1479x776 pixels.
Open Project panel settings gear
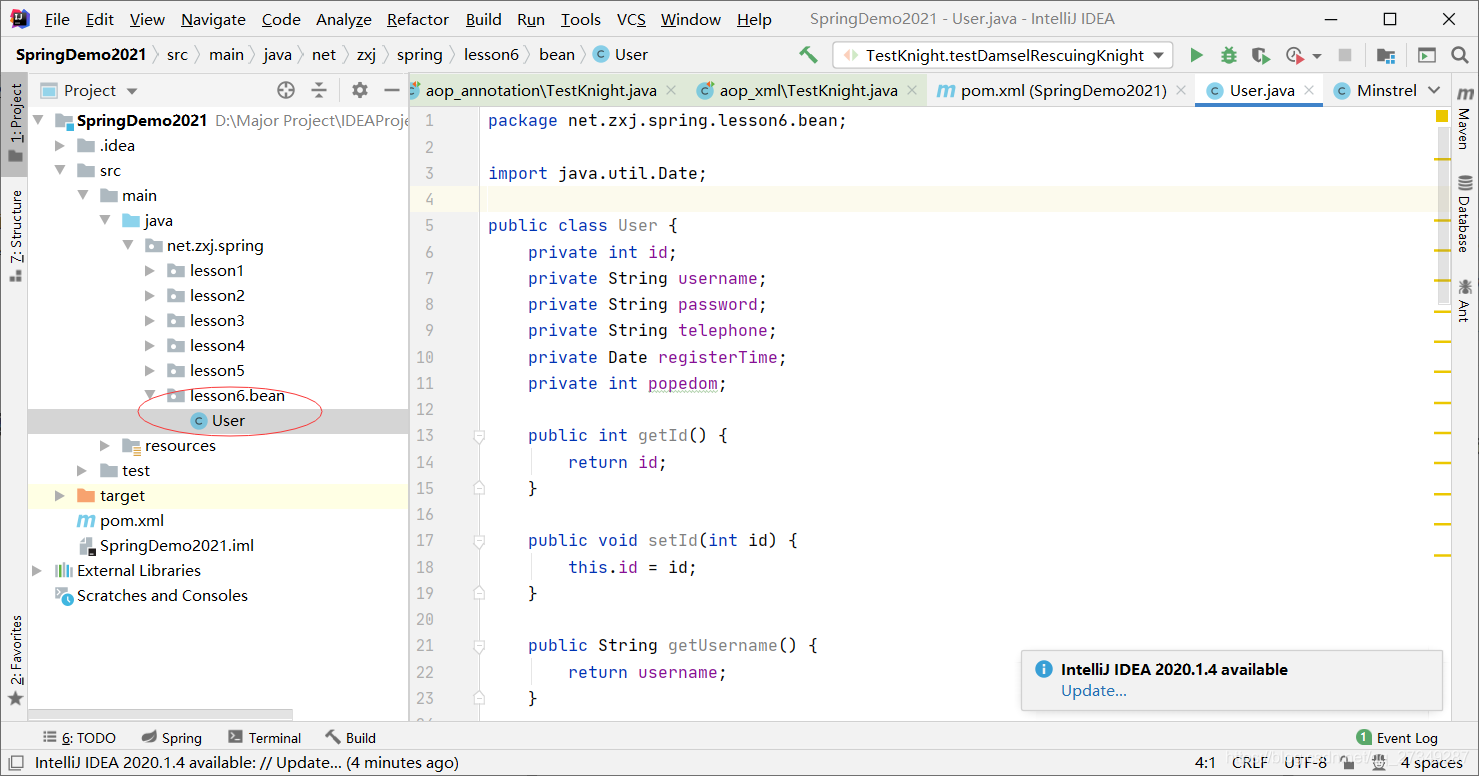click(360, 90)
